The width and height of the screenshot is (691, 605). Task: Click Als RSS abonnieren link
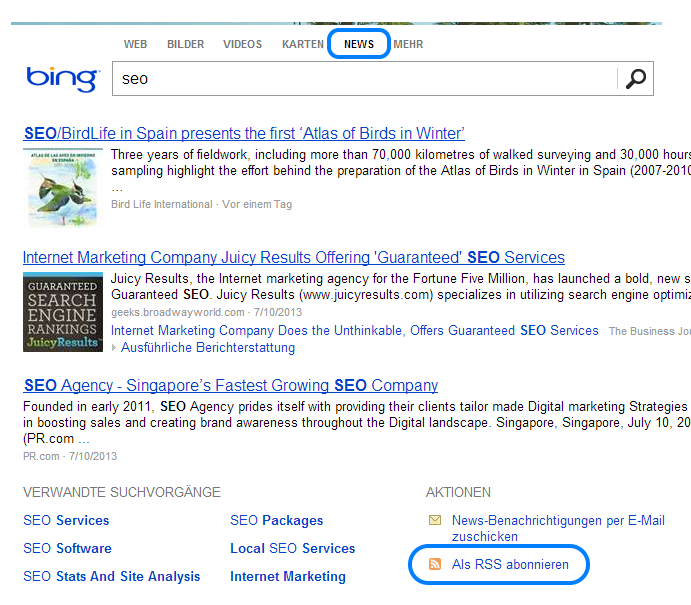[x=510, y=564]
